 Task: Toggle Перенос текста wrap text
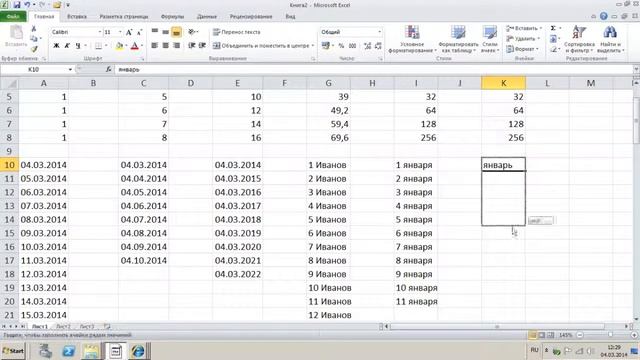237,32
